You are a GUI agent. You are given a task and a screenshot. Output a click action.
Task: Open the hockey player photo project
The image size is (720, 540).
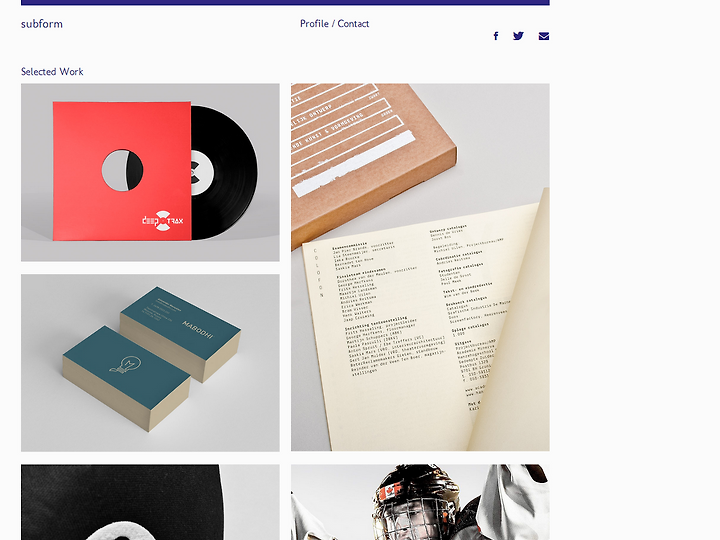(x=420, y=502)
